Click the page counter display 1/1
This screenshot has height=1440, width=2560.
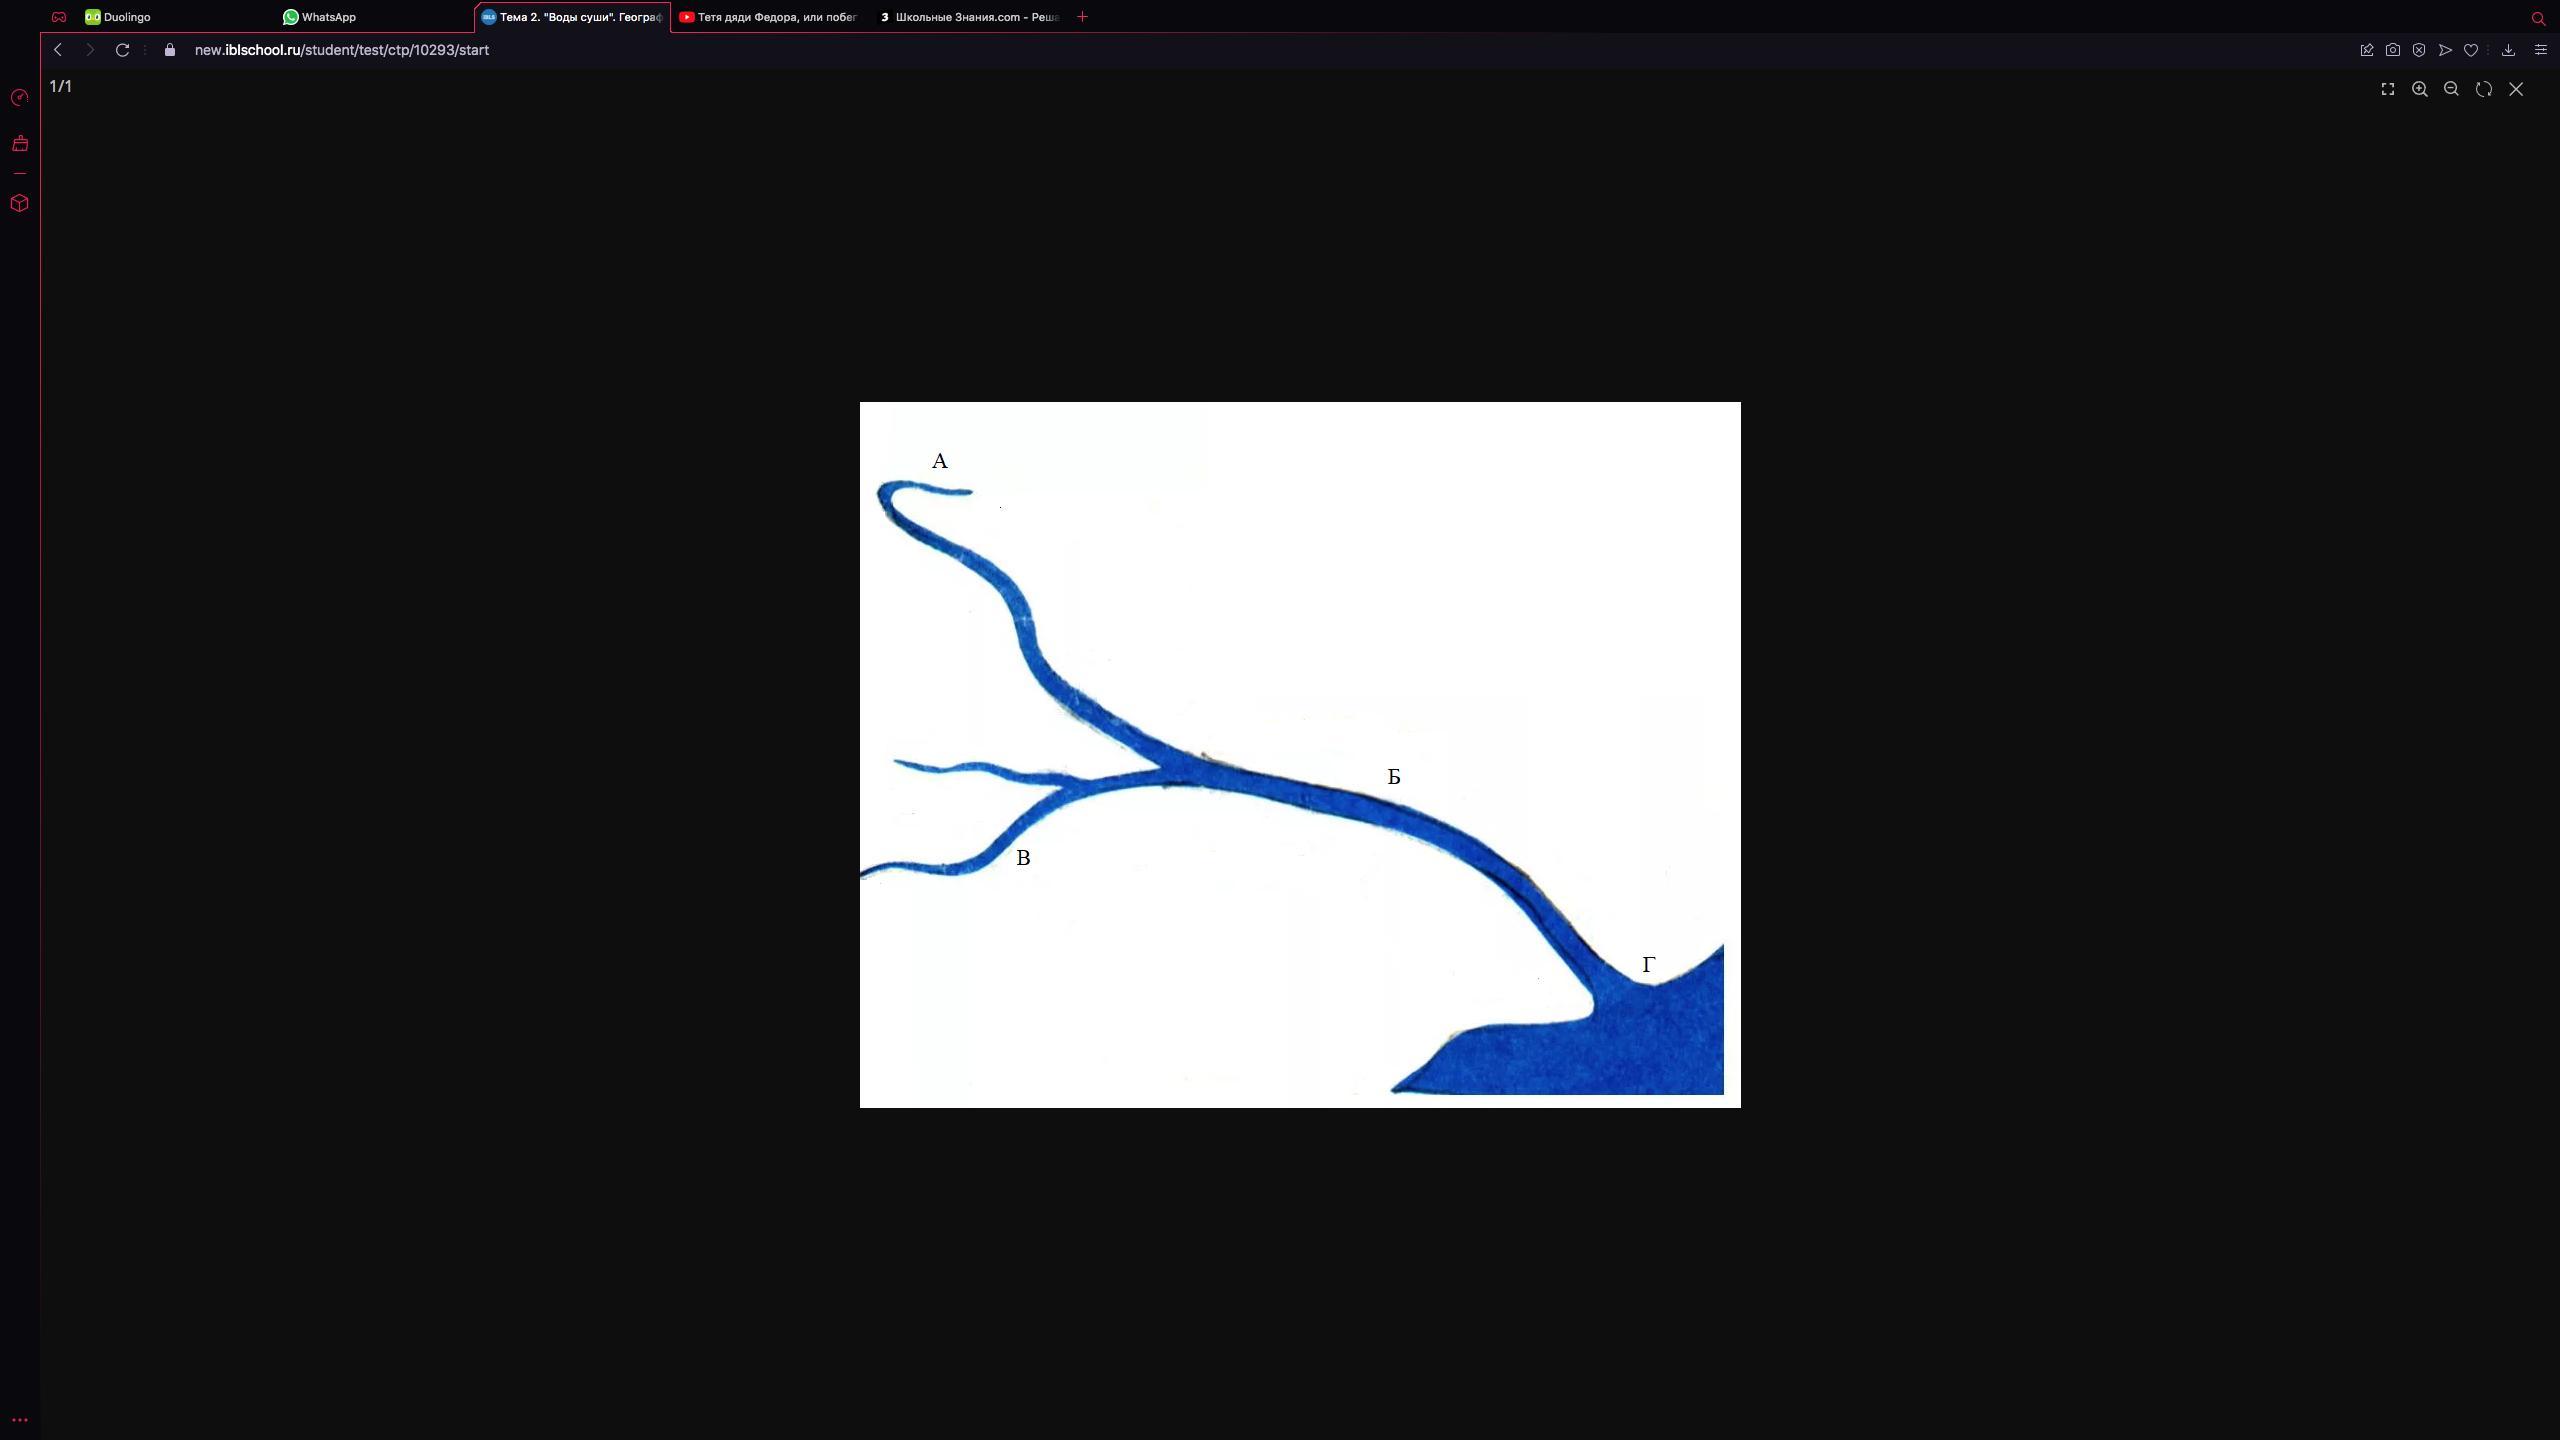pos(62,86)
